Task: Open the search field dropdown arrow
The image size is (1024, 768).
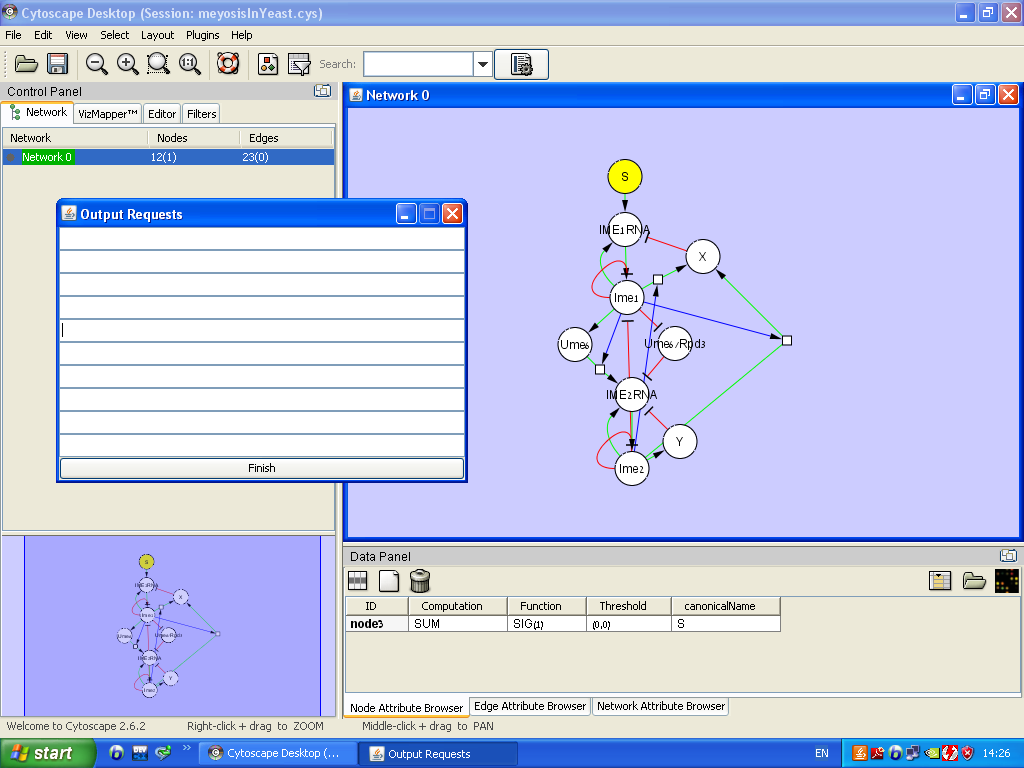Action: click(x=483, y=64)
